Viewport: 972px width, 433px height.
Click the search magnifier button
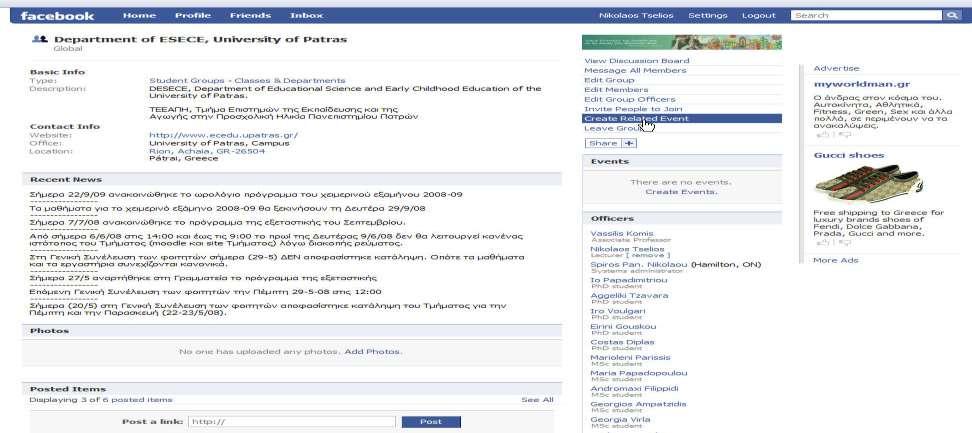click(952, 15)
